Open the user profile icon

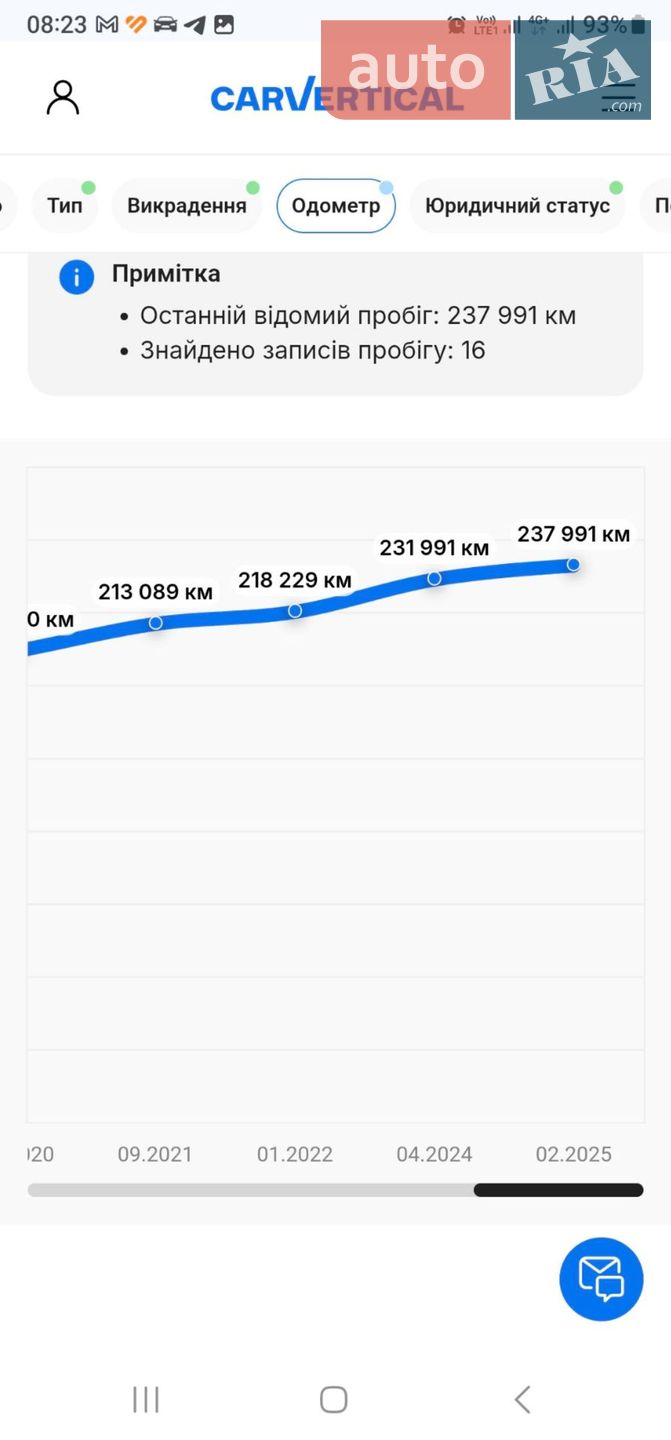pyautogui.click(x=63, y=97)
